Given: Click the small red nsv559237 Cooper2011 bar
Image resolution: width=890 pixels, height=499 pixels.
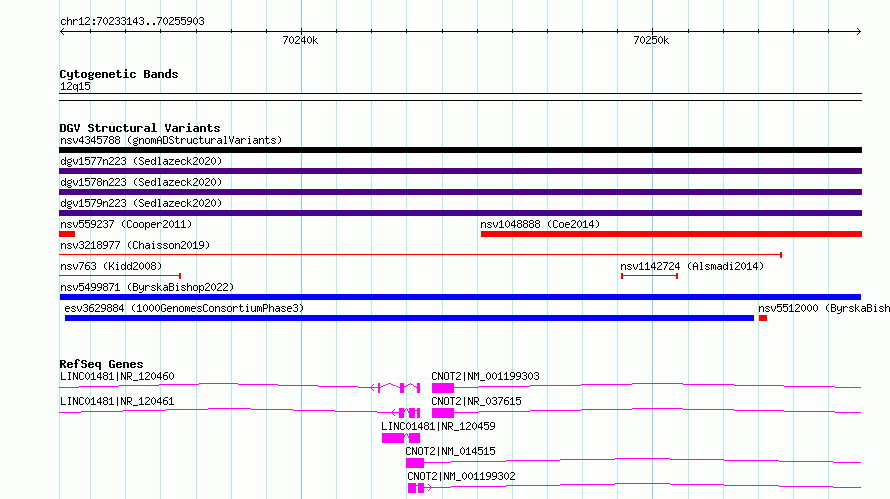Looking at the screenshot, I should click(x=67, y=234).
